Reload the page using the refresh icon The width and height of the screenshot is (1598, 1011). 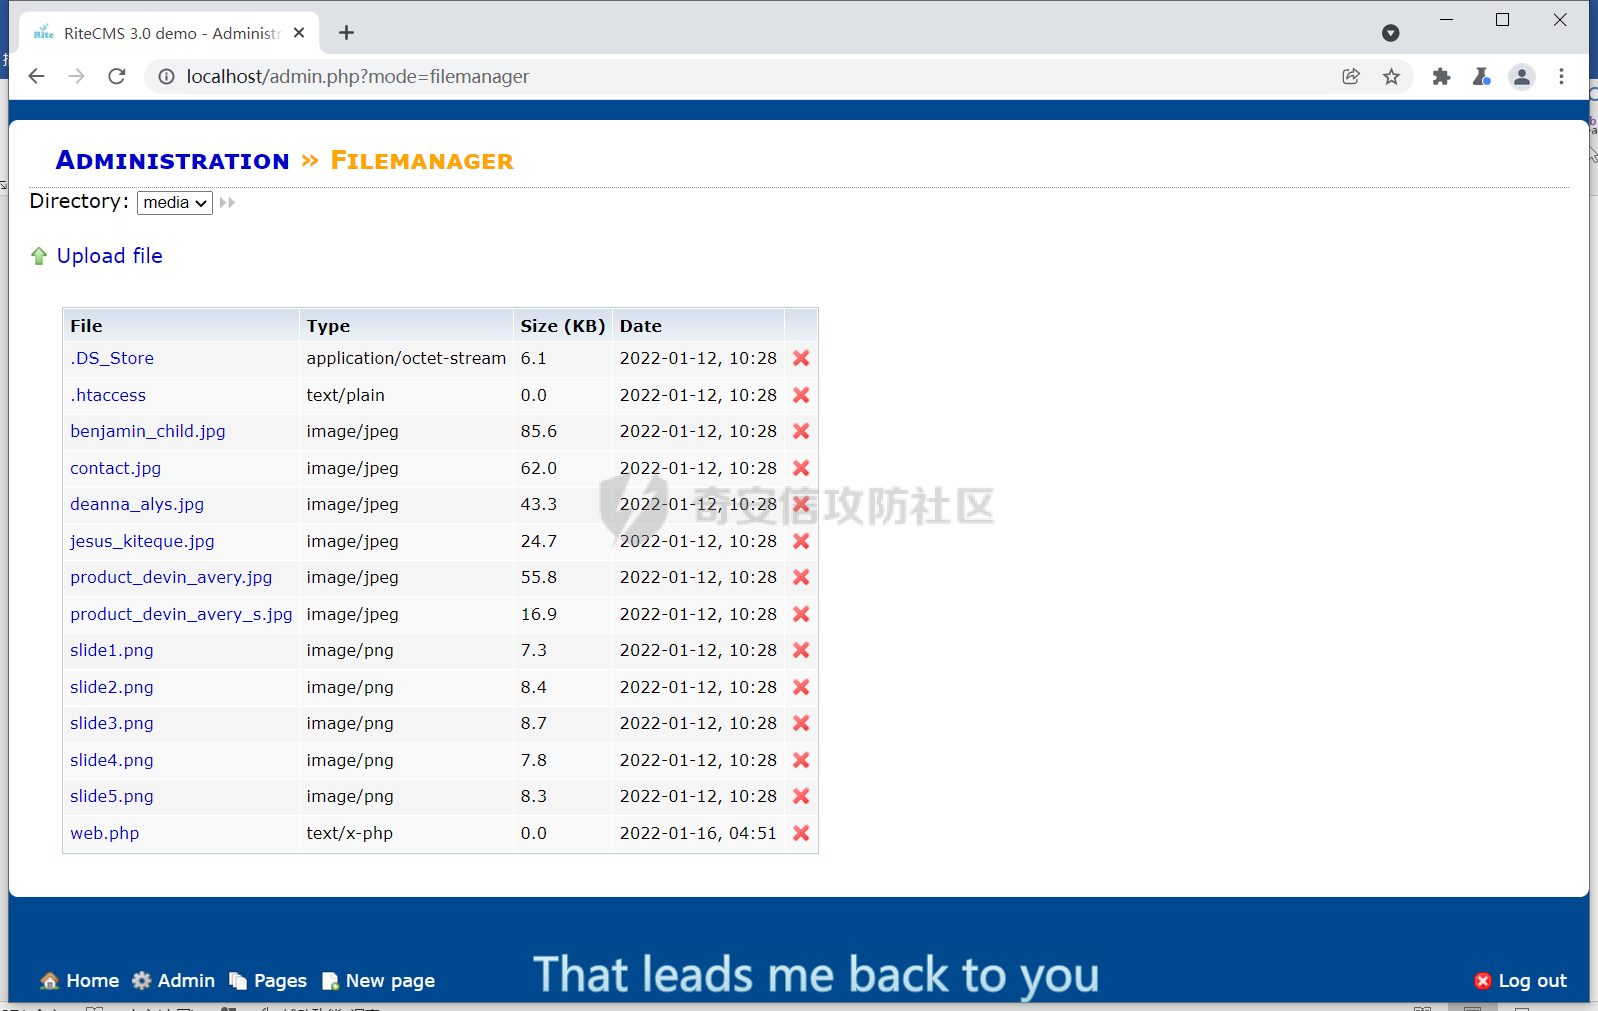coord(117,77)
